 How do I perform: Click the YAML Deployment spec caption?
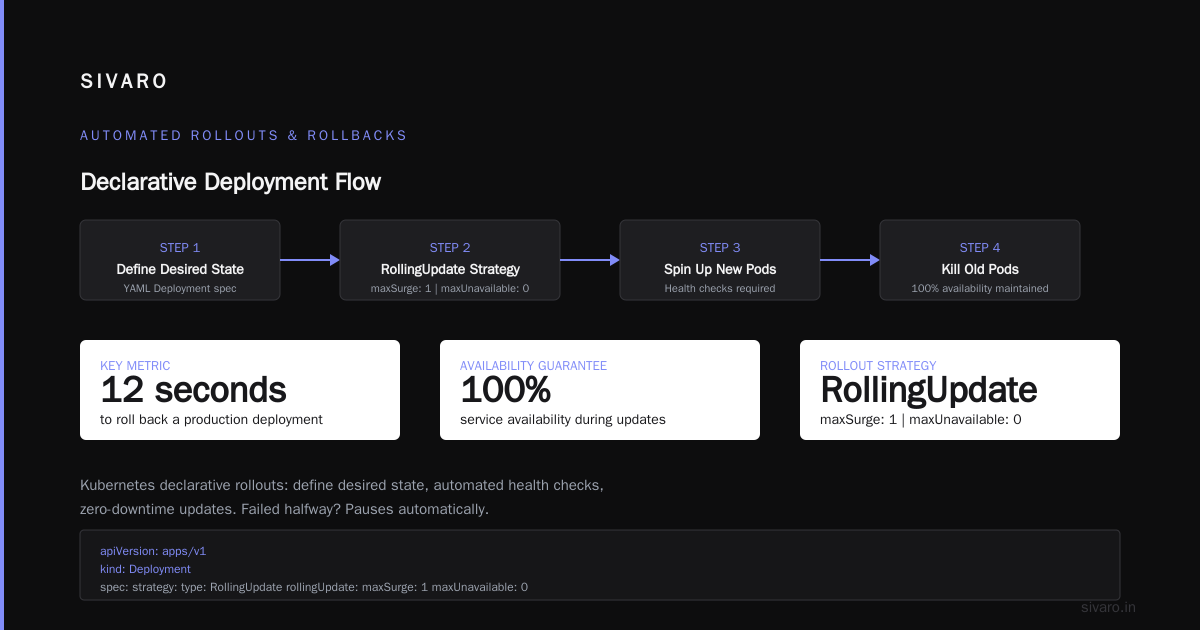point(180,289)
